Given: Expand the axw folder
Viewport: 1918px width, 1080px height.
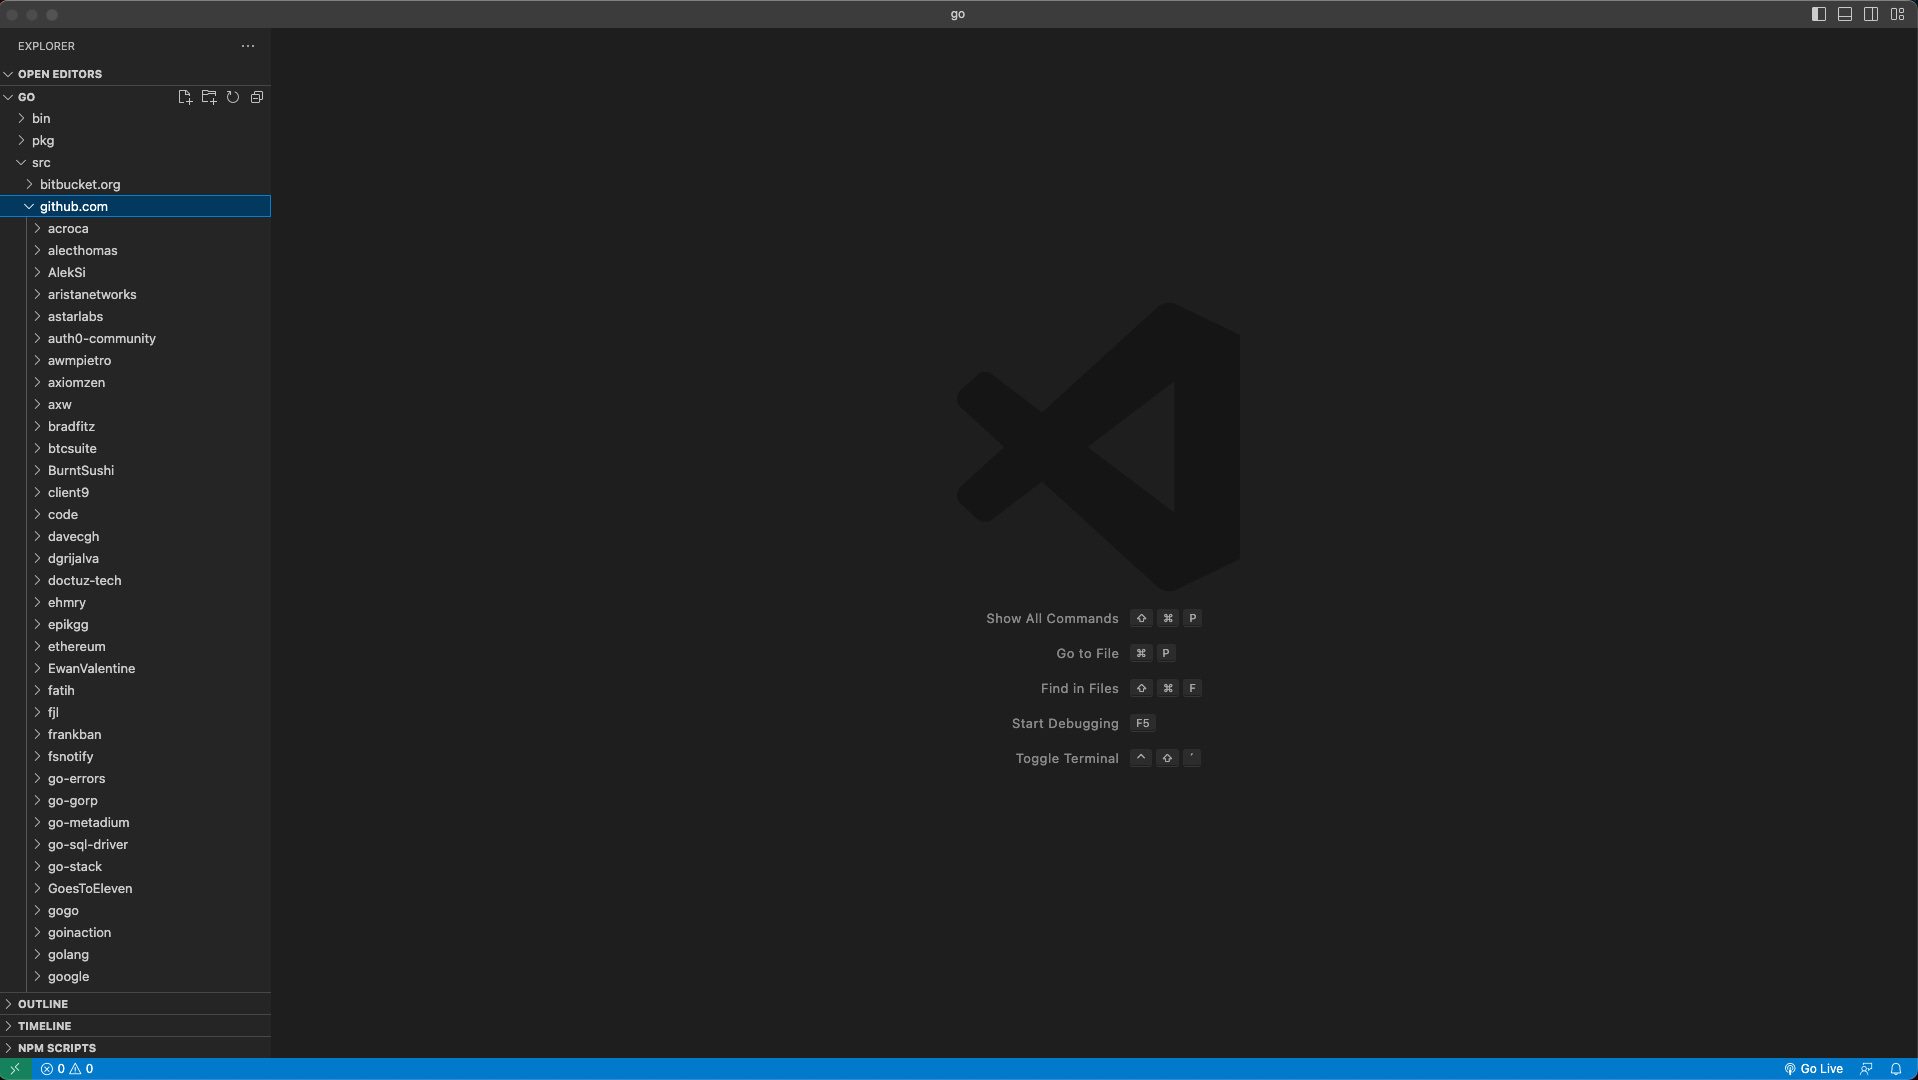Looking at the screenshot, I should (135, 404).
